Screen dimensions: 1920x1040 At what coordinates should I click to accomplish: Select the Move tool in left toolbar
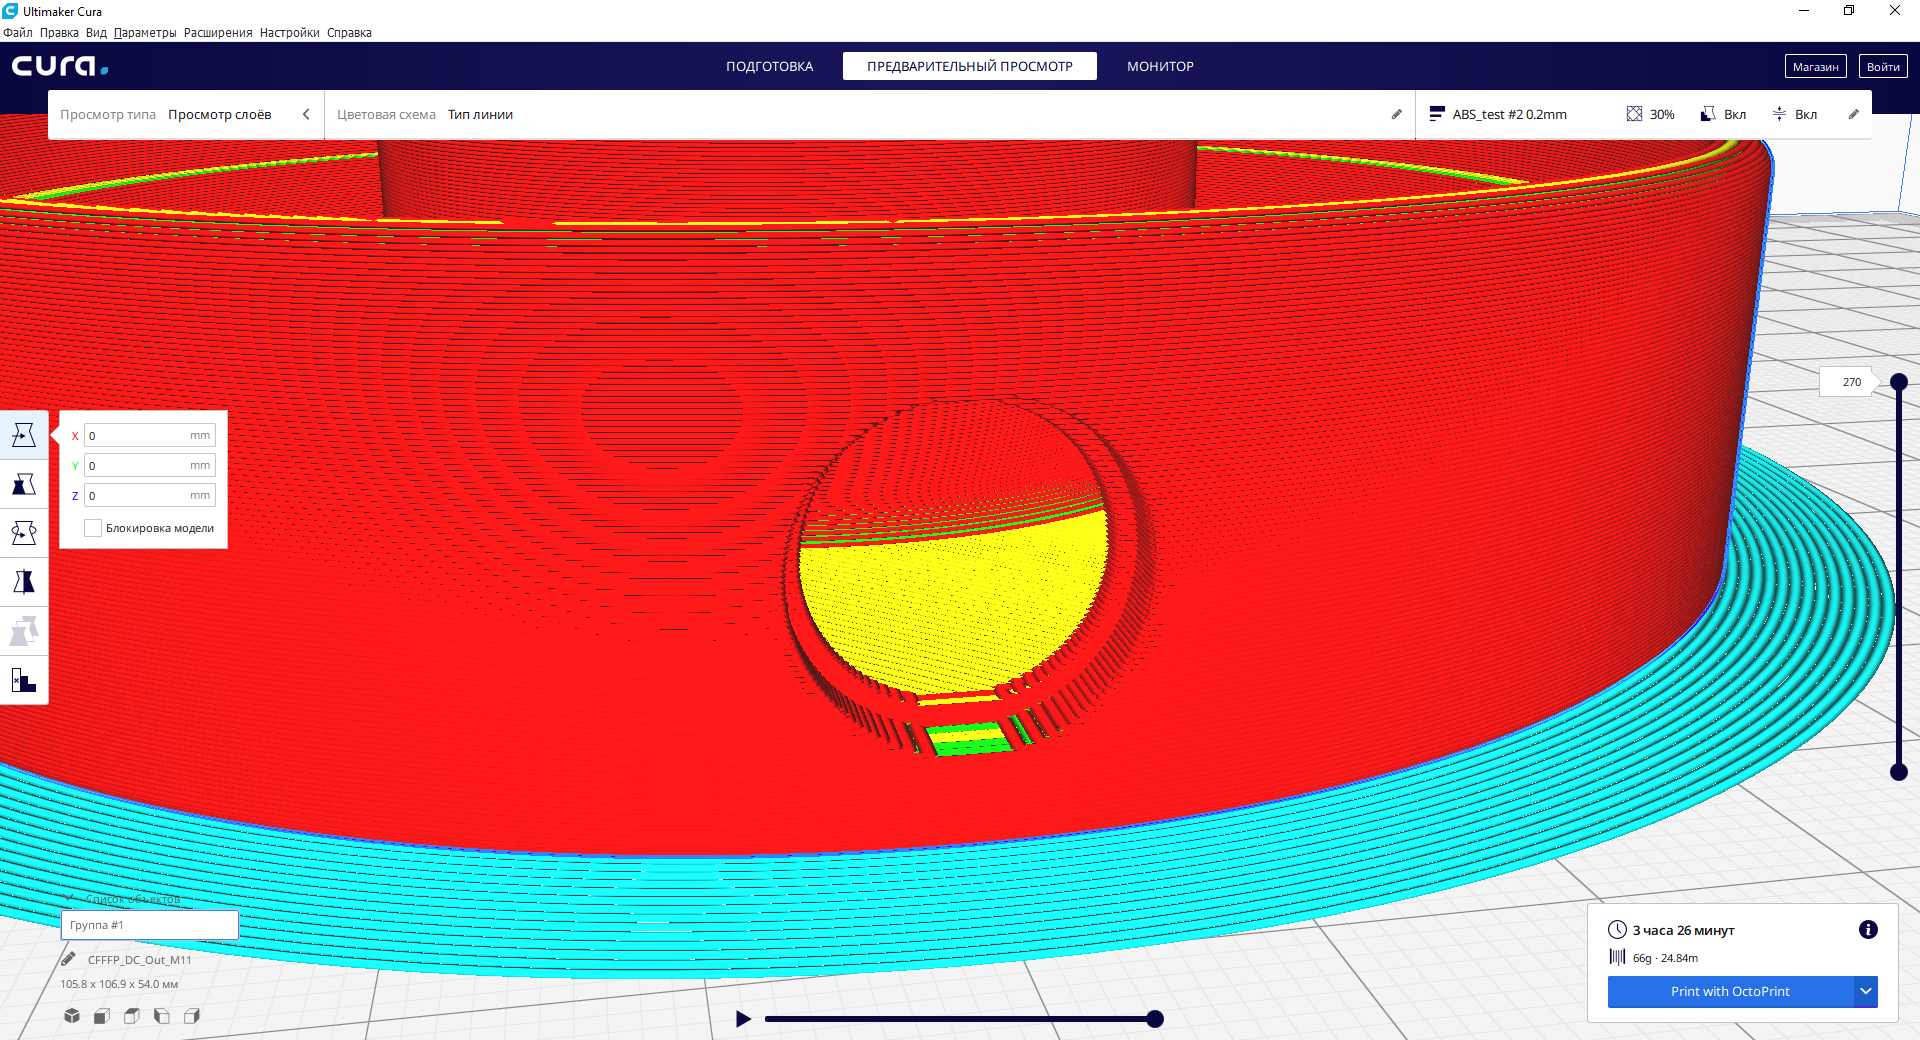click(x=24, y=435)
